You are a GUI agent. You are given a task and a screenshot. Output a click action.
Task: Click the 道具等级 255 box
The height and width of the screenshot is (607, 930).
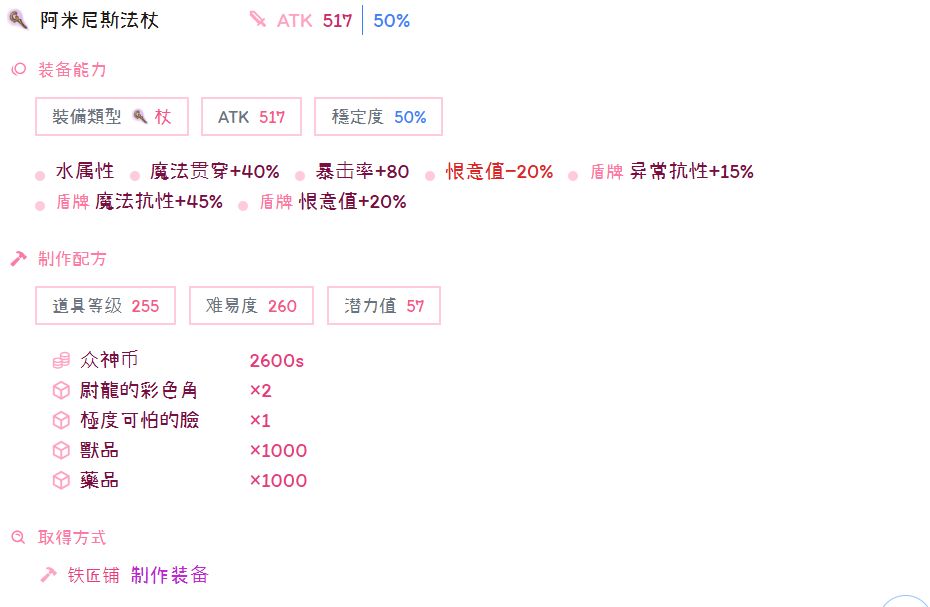[x=105, y=306]
